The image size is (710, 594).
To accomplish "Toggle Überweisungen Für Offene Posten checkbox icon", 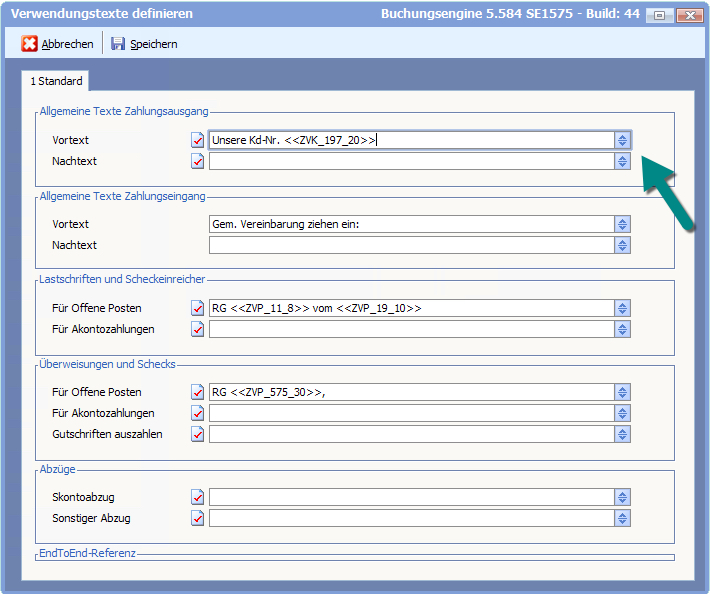I will (197, 393).
